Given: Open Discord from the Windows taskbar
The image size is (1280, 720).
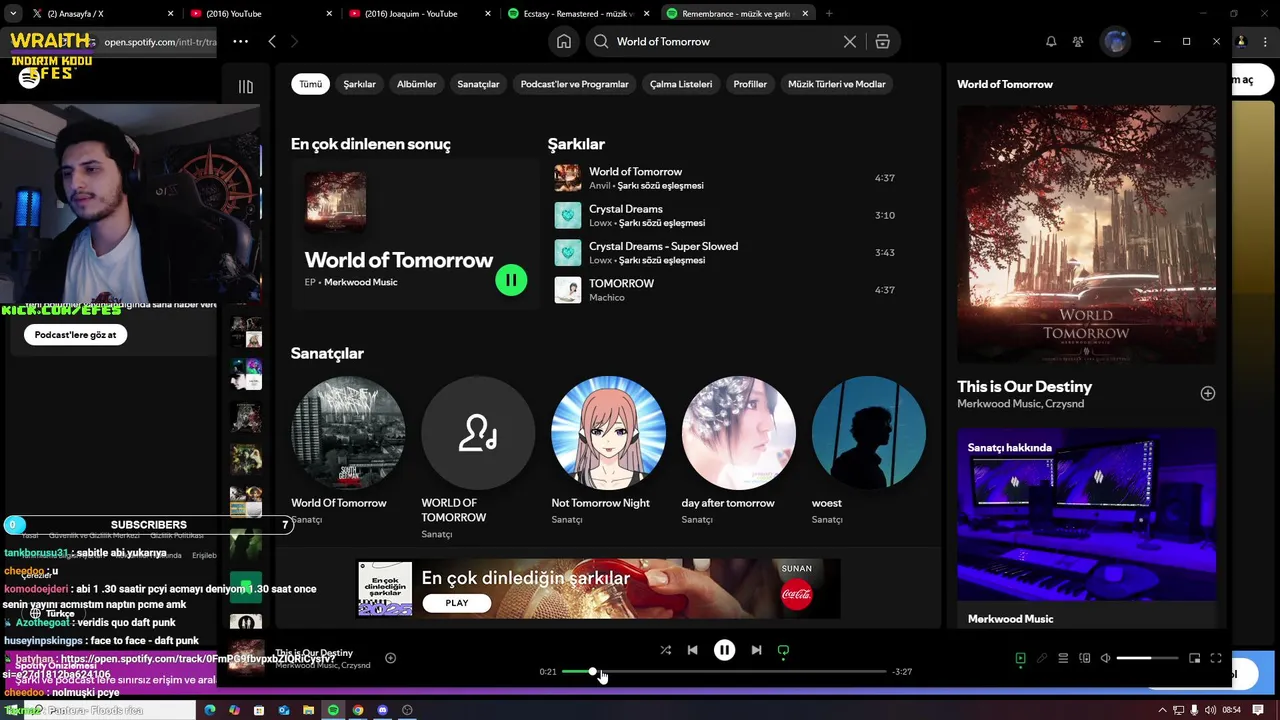Looking at the screenshot, I should point(382,710).
